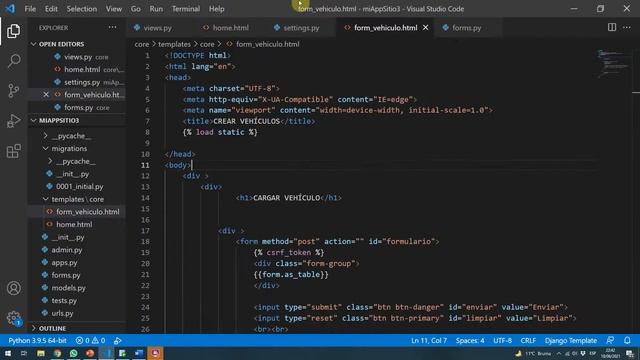Open Windows action center icon
This screenshot has width=640, height=360.
click(630, 354)
